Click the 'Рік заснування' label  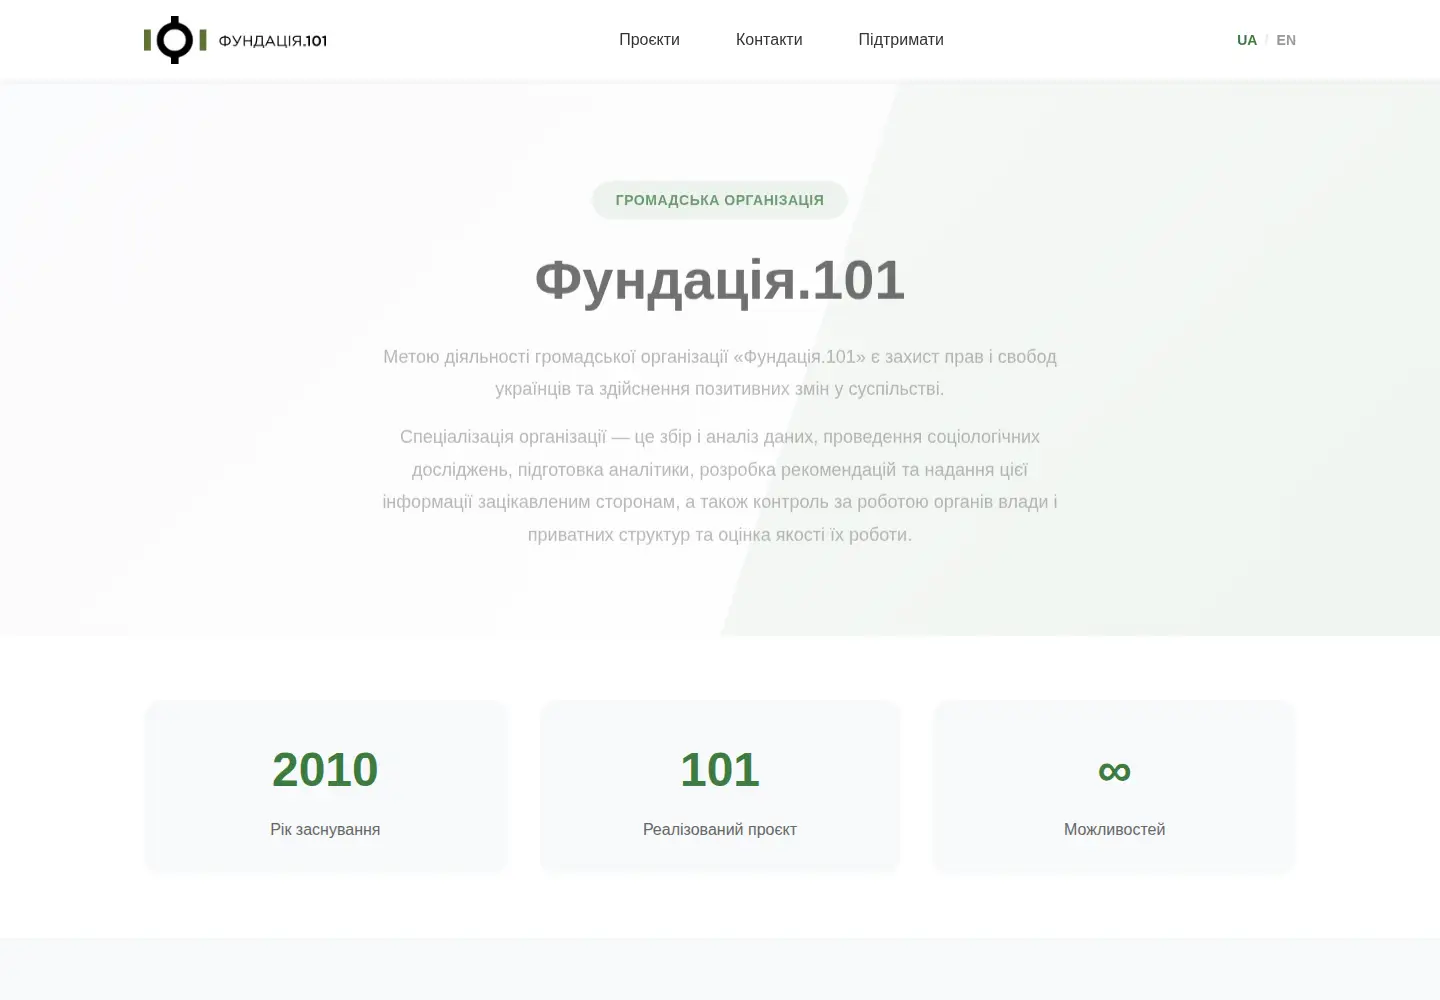(x=325, y=829)
